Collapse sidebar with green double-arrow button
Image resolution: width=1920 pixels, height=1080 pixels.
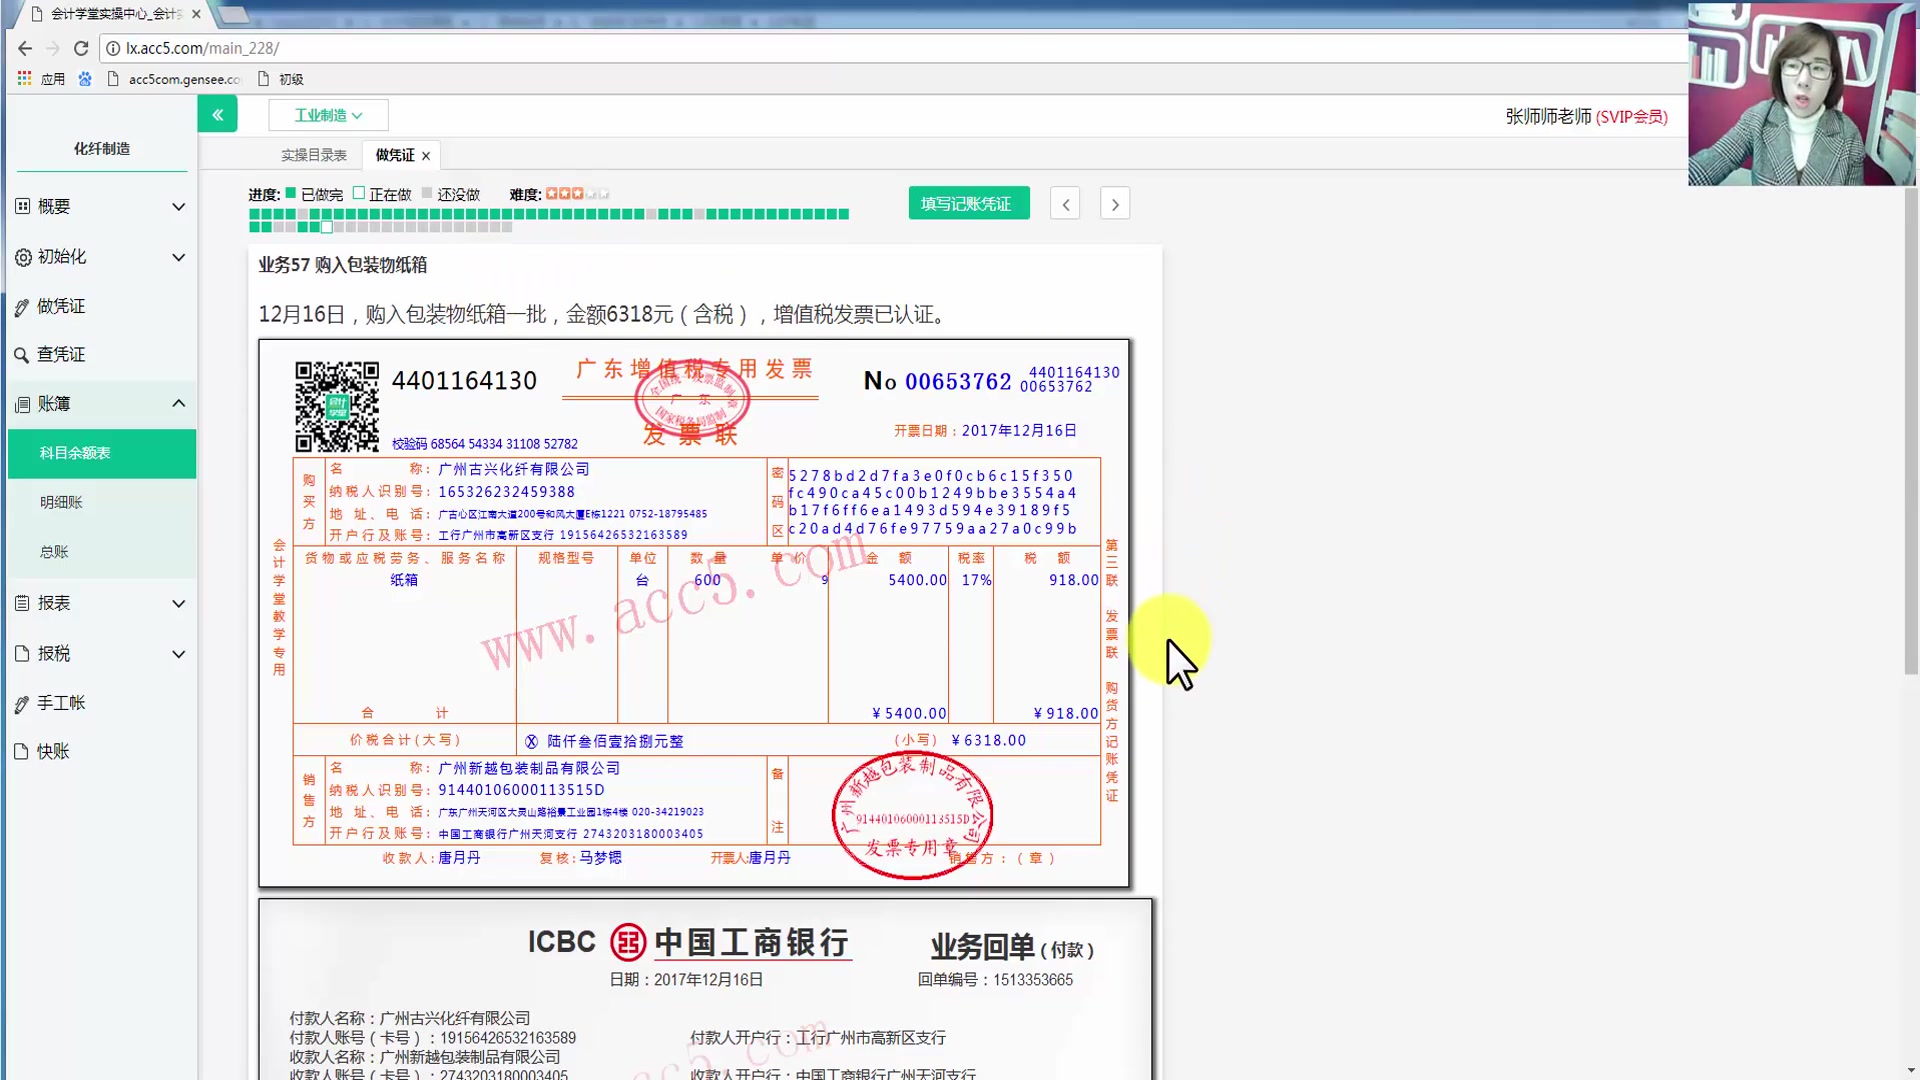click(217, 115)
